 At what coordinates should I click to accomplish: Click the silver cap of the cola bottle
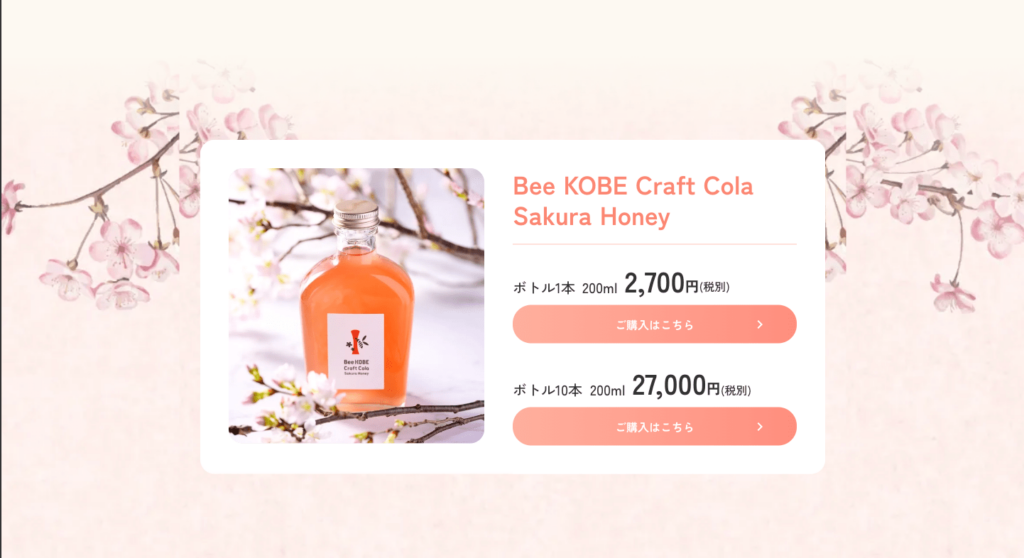[x=356, y=214]
